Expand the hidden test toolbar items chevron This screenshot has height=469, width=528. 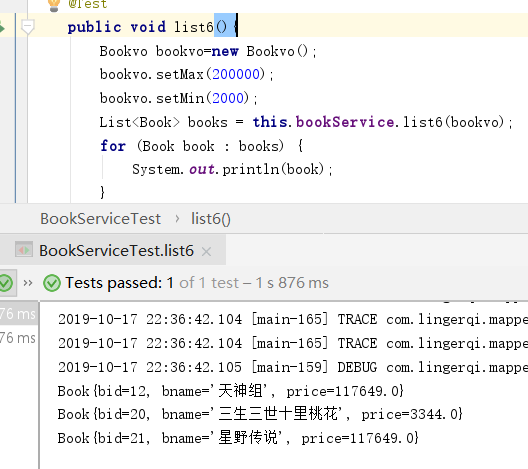(x=28, y=283)
